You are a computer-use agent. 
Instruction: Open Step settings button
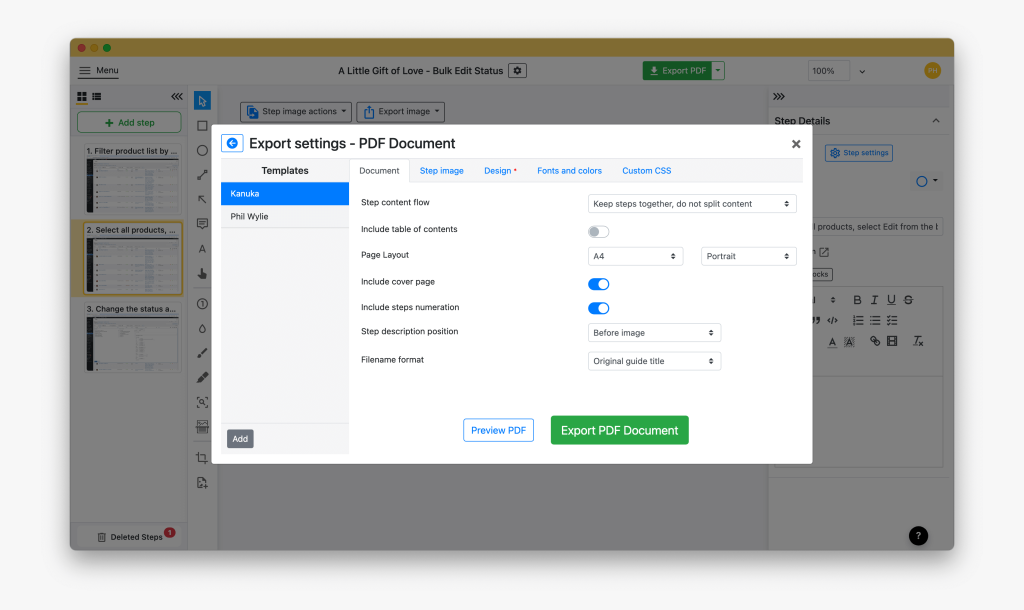859,153
